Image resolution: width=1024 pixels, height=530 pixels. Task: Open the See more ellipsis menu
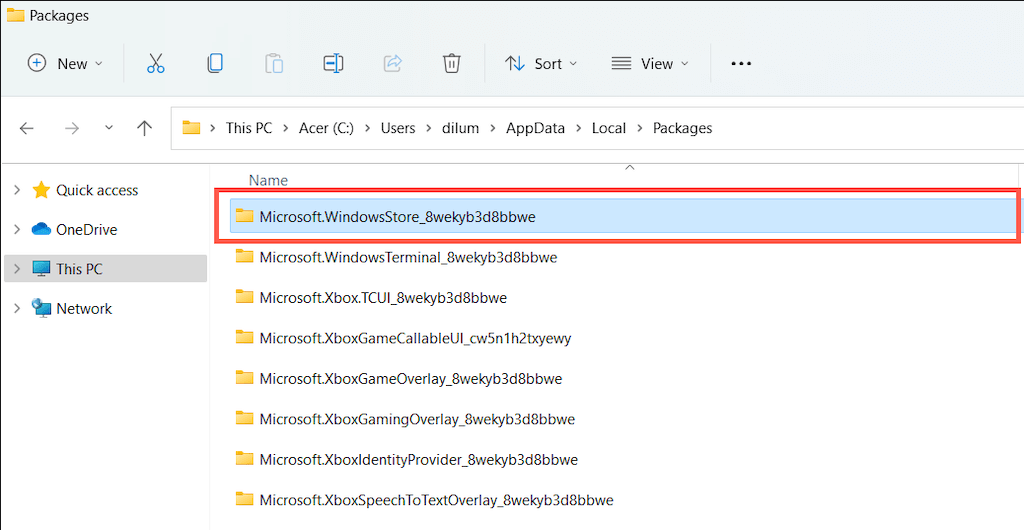[741, 64]
